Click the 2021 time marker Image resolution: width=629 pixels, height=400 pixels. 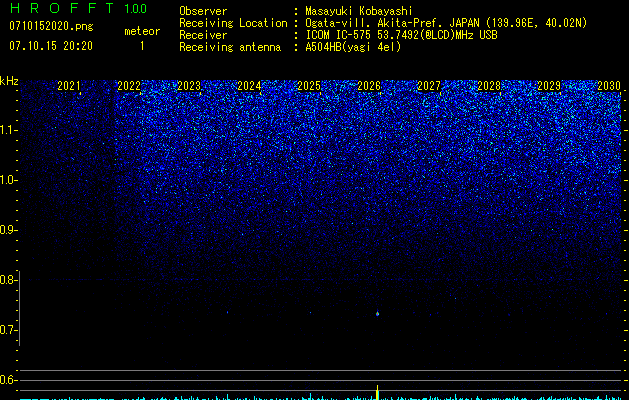coord(69,86)
